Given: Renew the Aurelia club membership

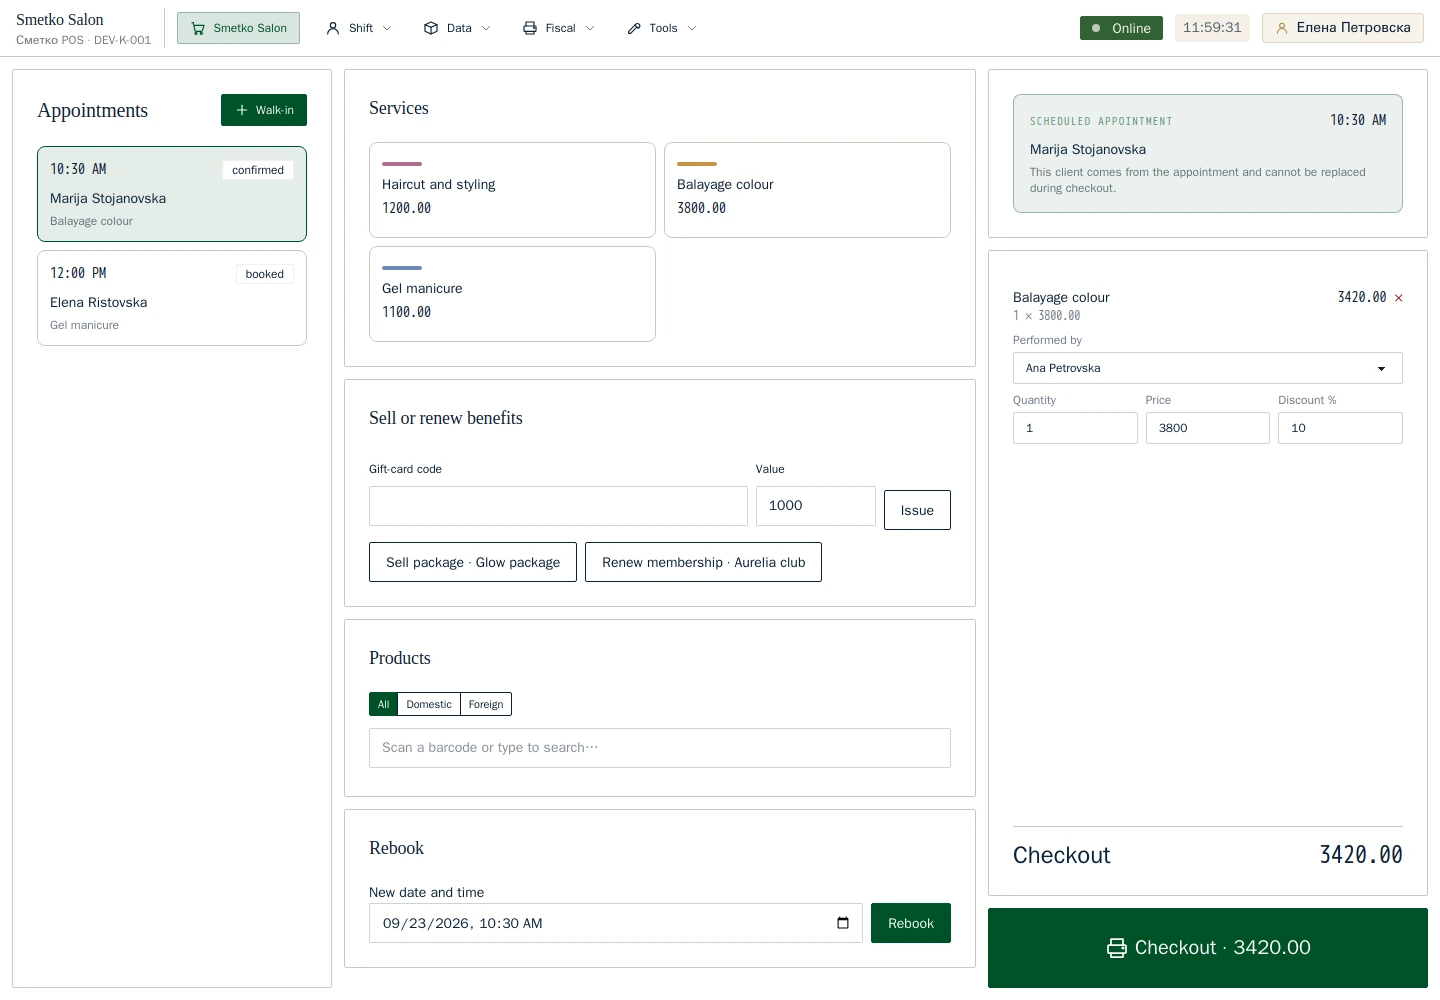Looking at the screenshot, I should pos(703,562).
